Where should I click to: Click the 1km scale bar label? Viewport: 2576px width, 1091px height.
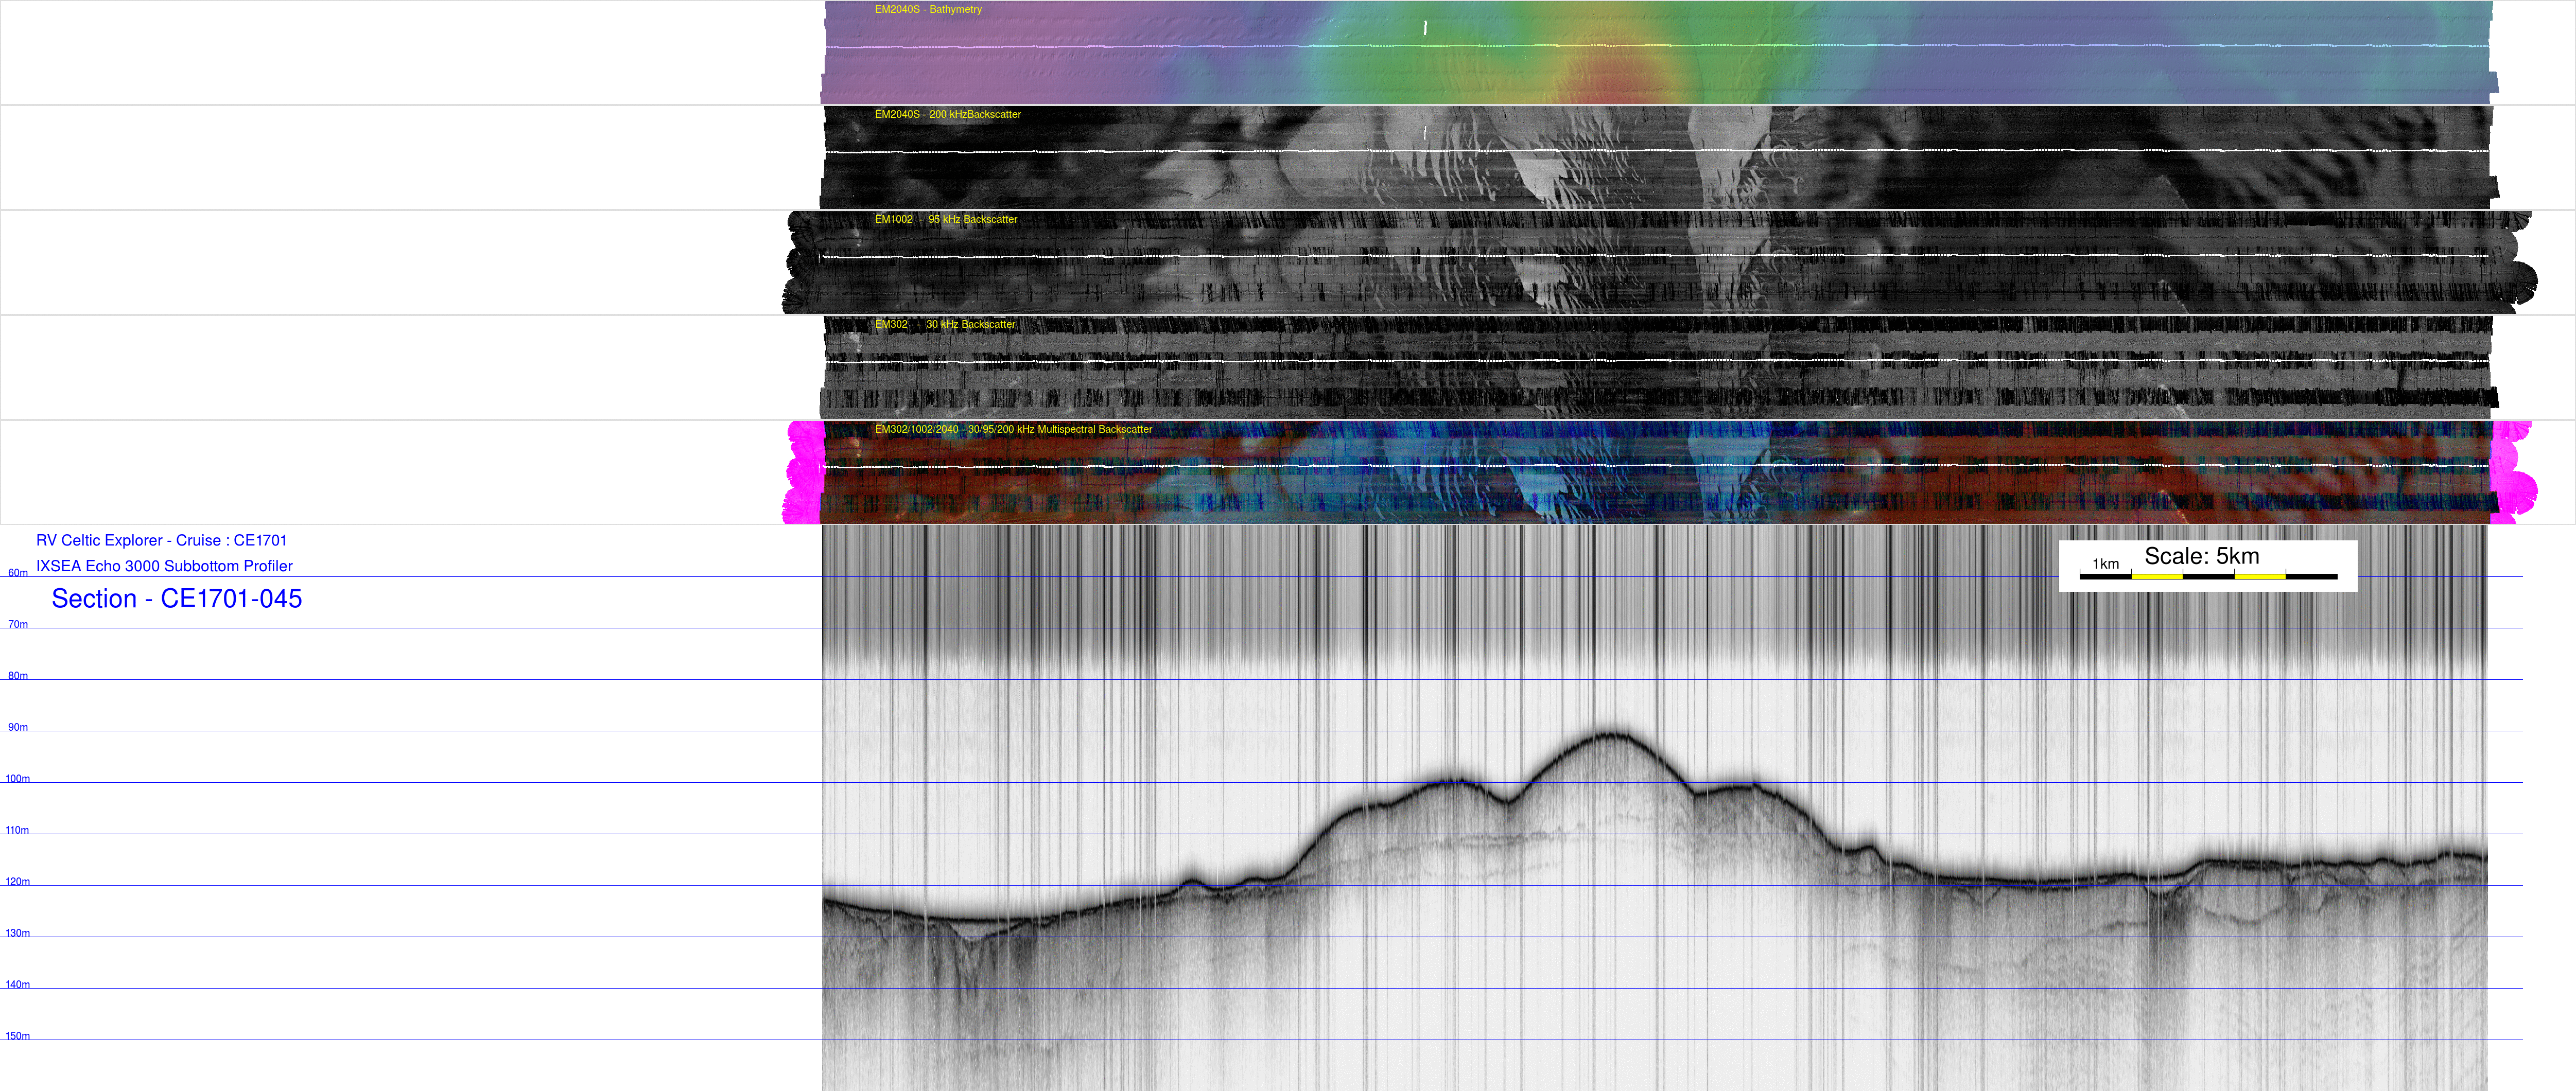2105,564
